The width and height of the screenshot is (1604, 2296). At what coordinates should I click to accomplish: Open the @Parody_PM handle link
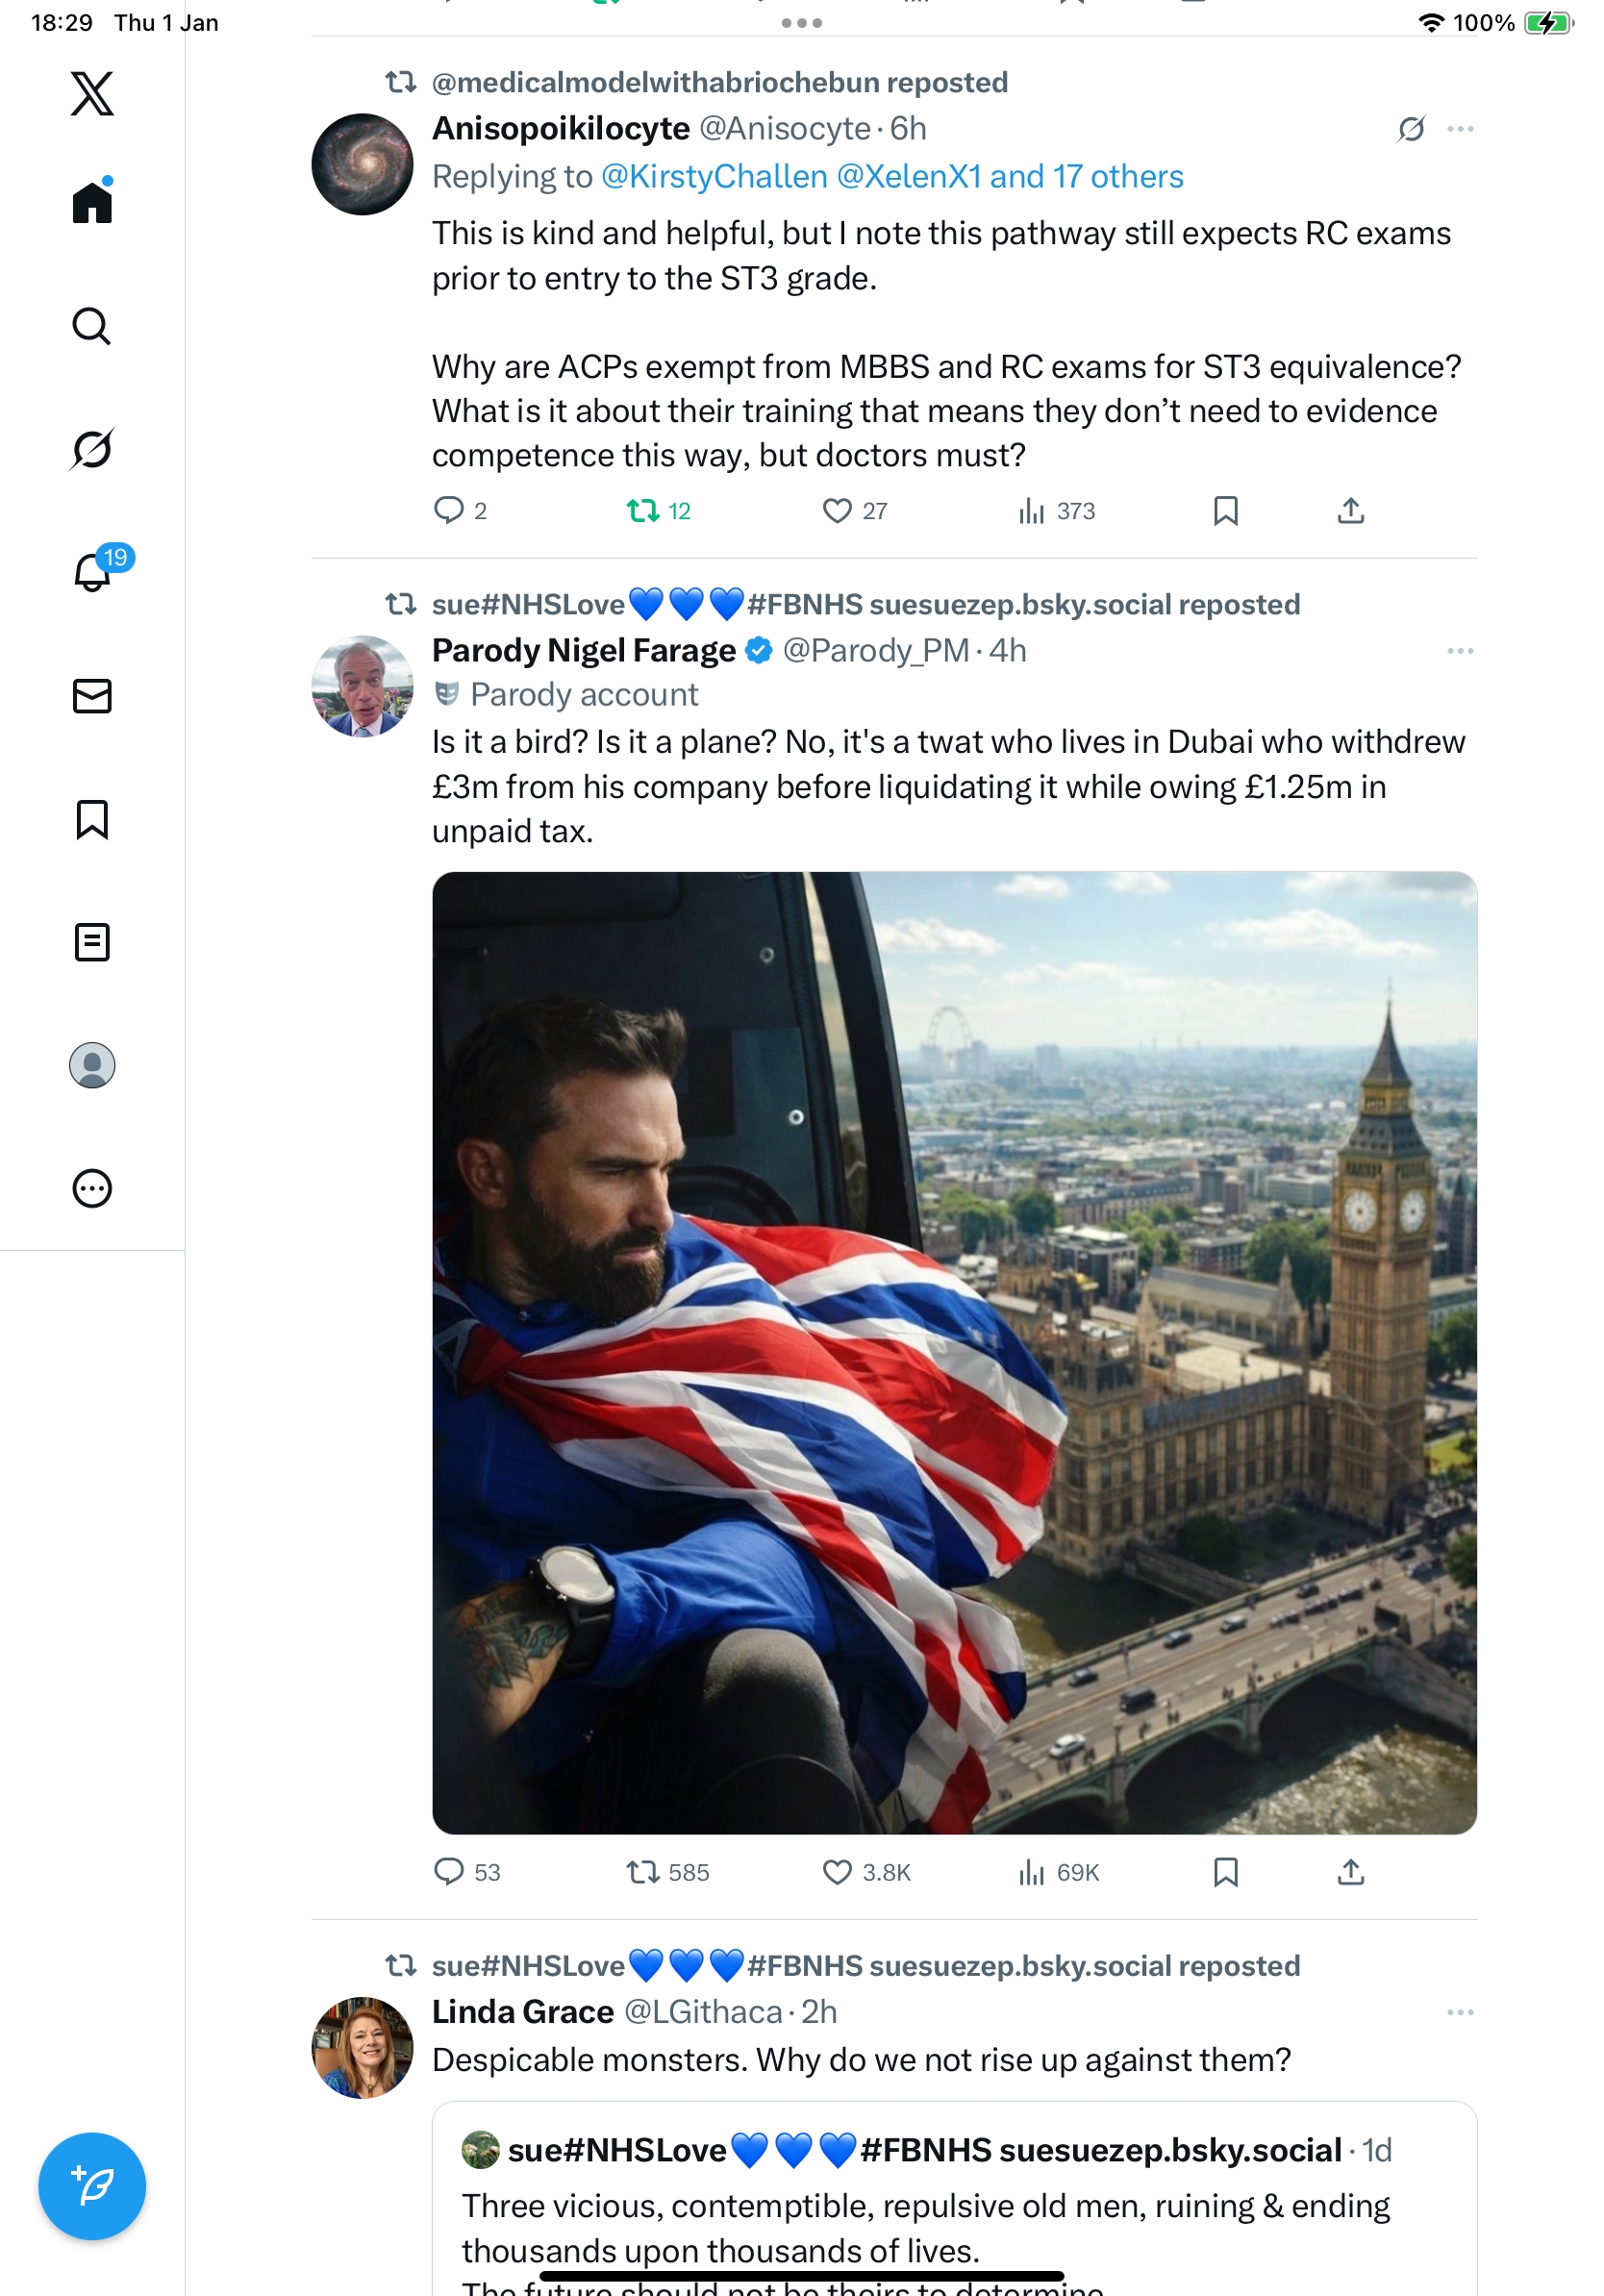876,651
